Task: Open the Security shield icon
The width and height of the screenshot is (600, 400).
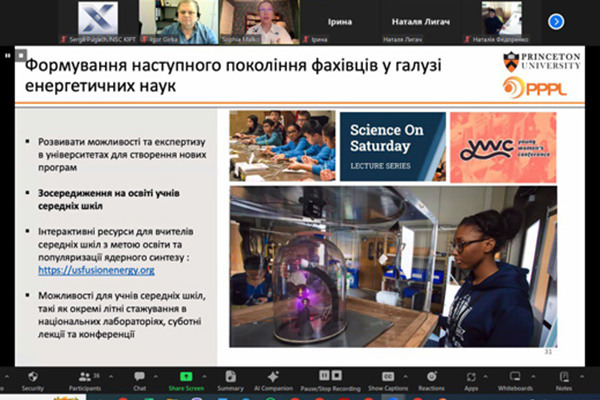Action: click(33, 376)
